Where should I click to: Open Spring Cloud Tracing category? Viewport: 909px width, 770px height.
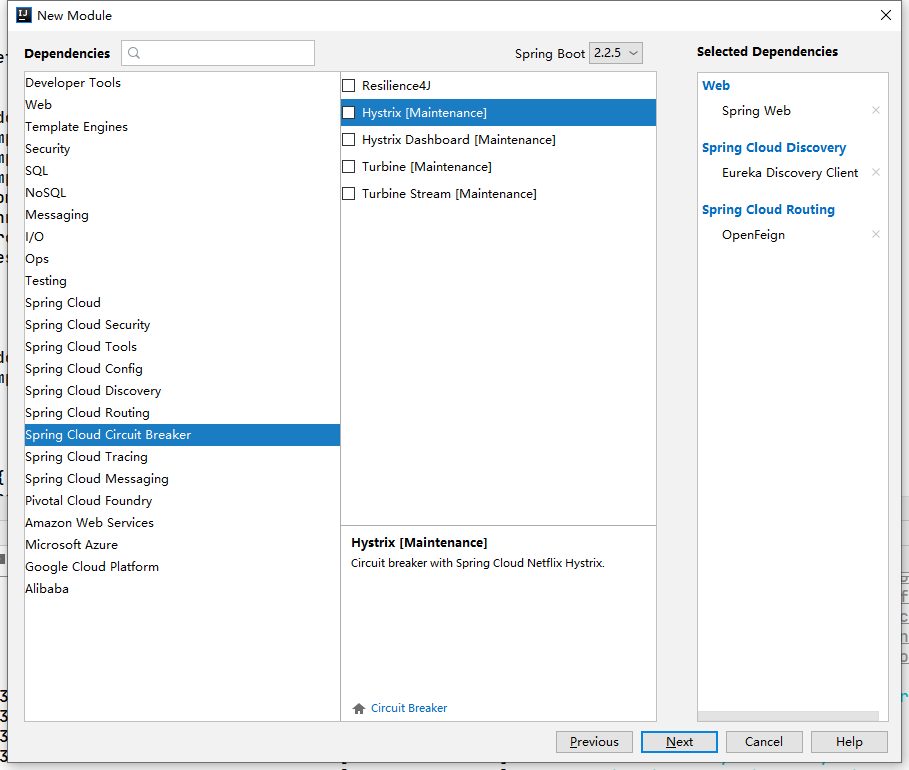click(x=182, y=457)
